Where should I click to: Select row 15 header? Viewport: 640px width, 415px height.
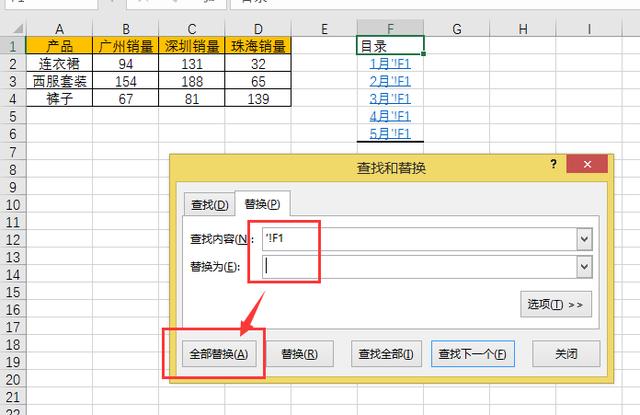point(13,292)
